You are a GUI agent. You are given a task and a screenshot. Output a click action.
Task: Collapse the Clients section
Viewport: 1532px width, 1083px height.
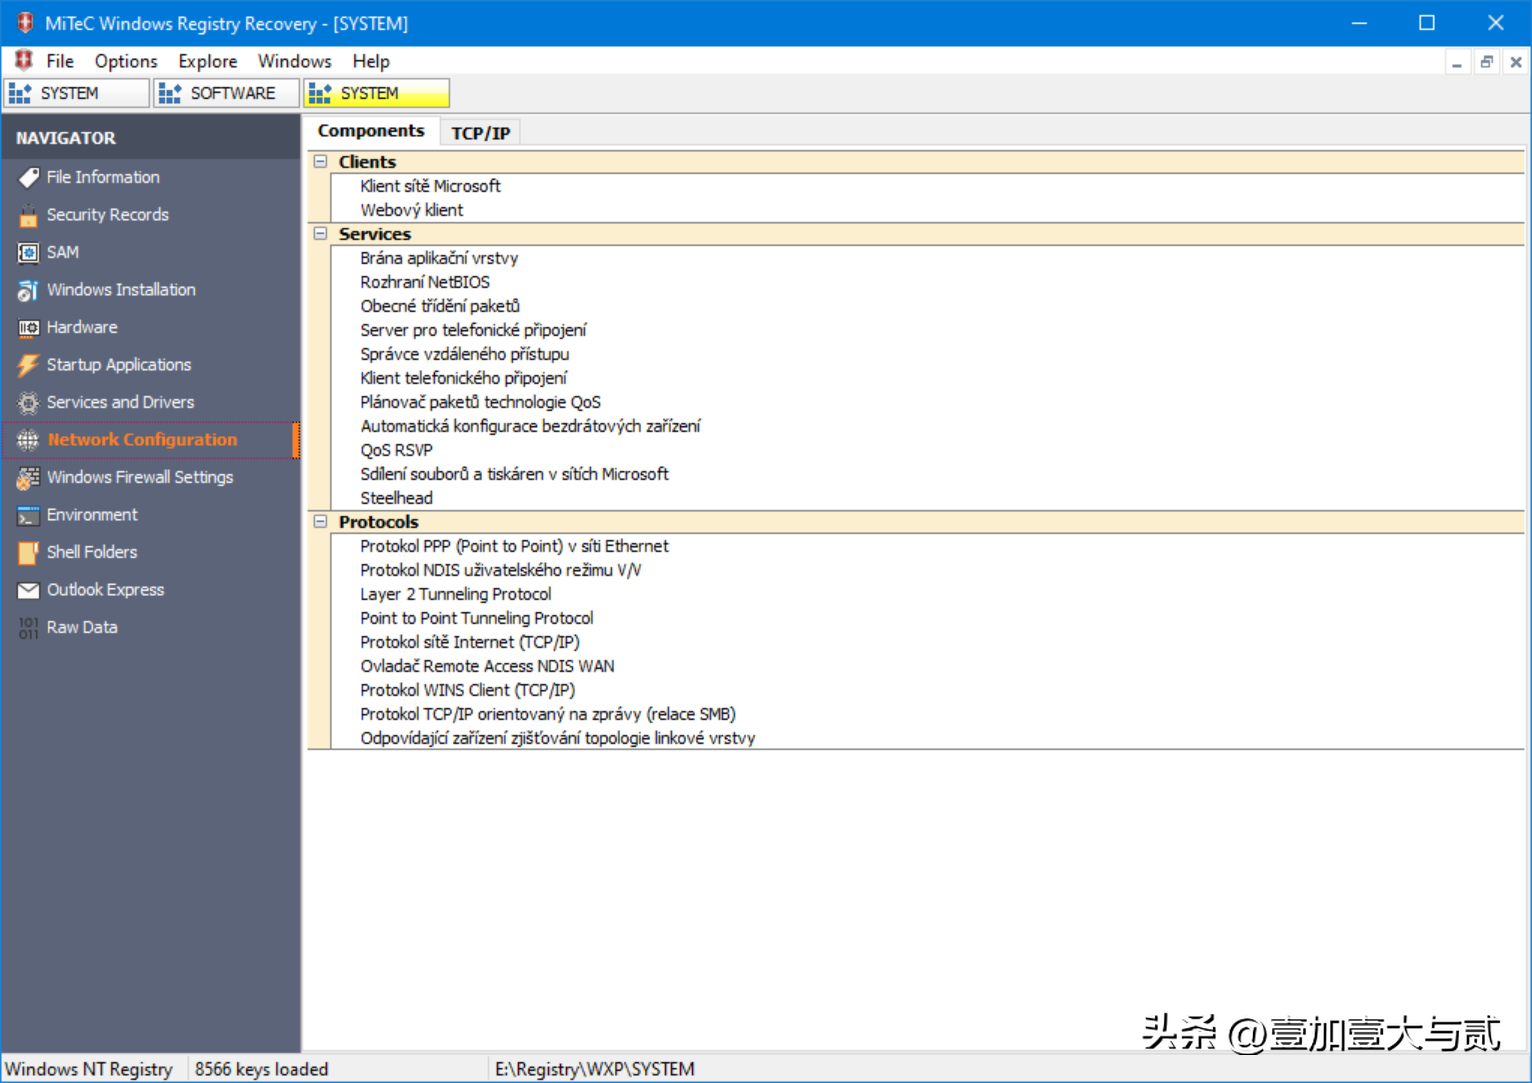click(320, 162)
